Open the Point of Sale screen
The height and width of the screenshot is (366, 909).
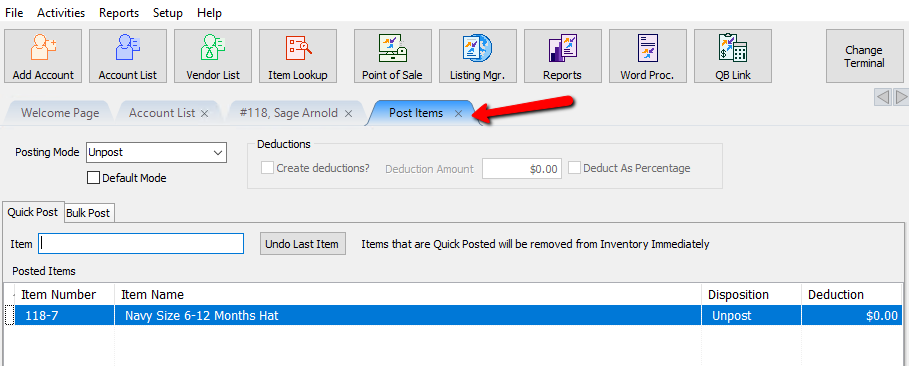[x=392, y=56]
